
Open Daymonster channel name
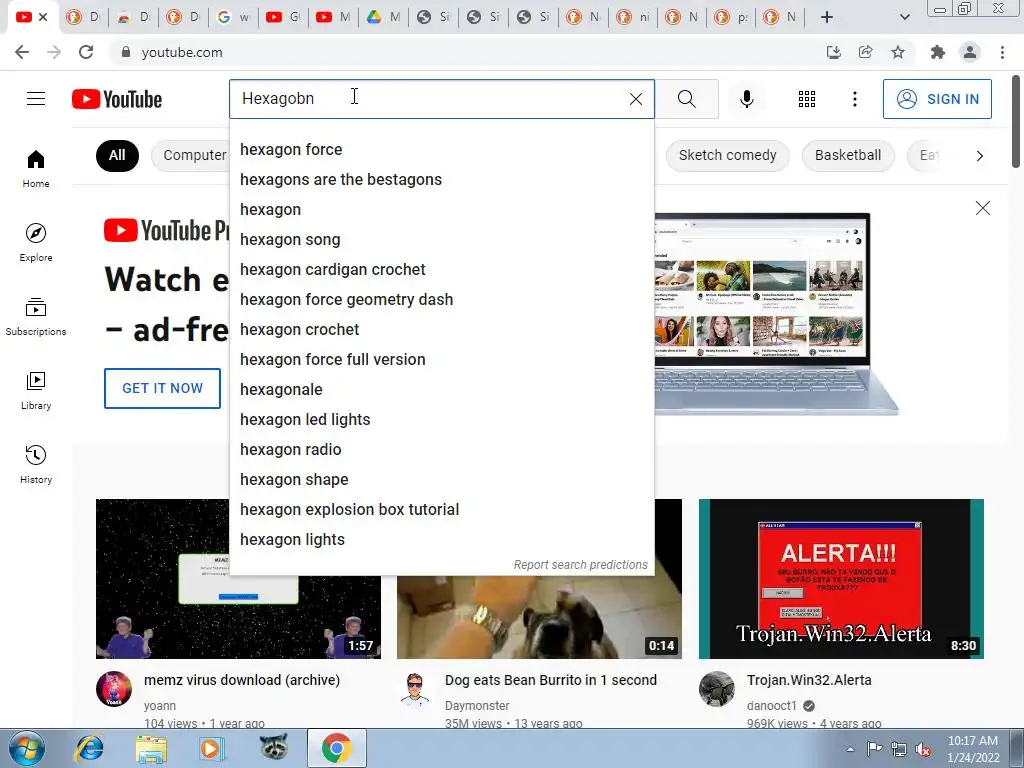[x=477, y=706]
